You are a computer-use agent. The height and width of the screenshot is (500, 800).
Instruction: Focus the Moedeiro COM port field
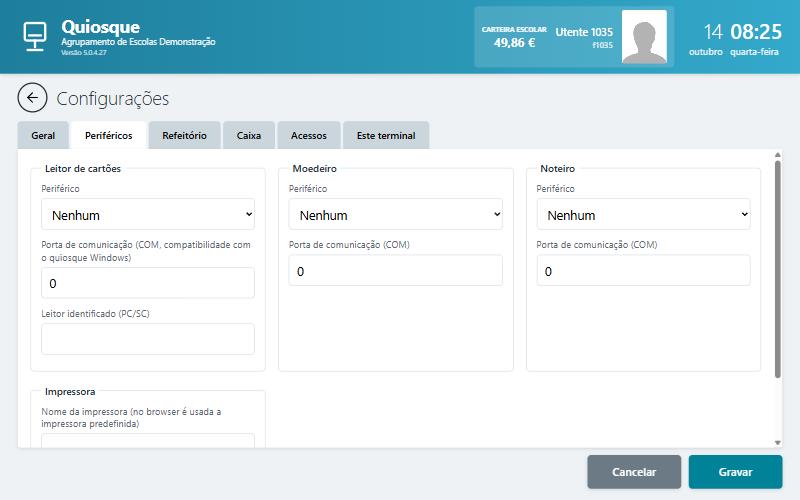[x=395, y=270]
